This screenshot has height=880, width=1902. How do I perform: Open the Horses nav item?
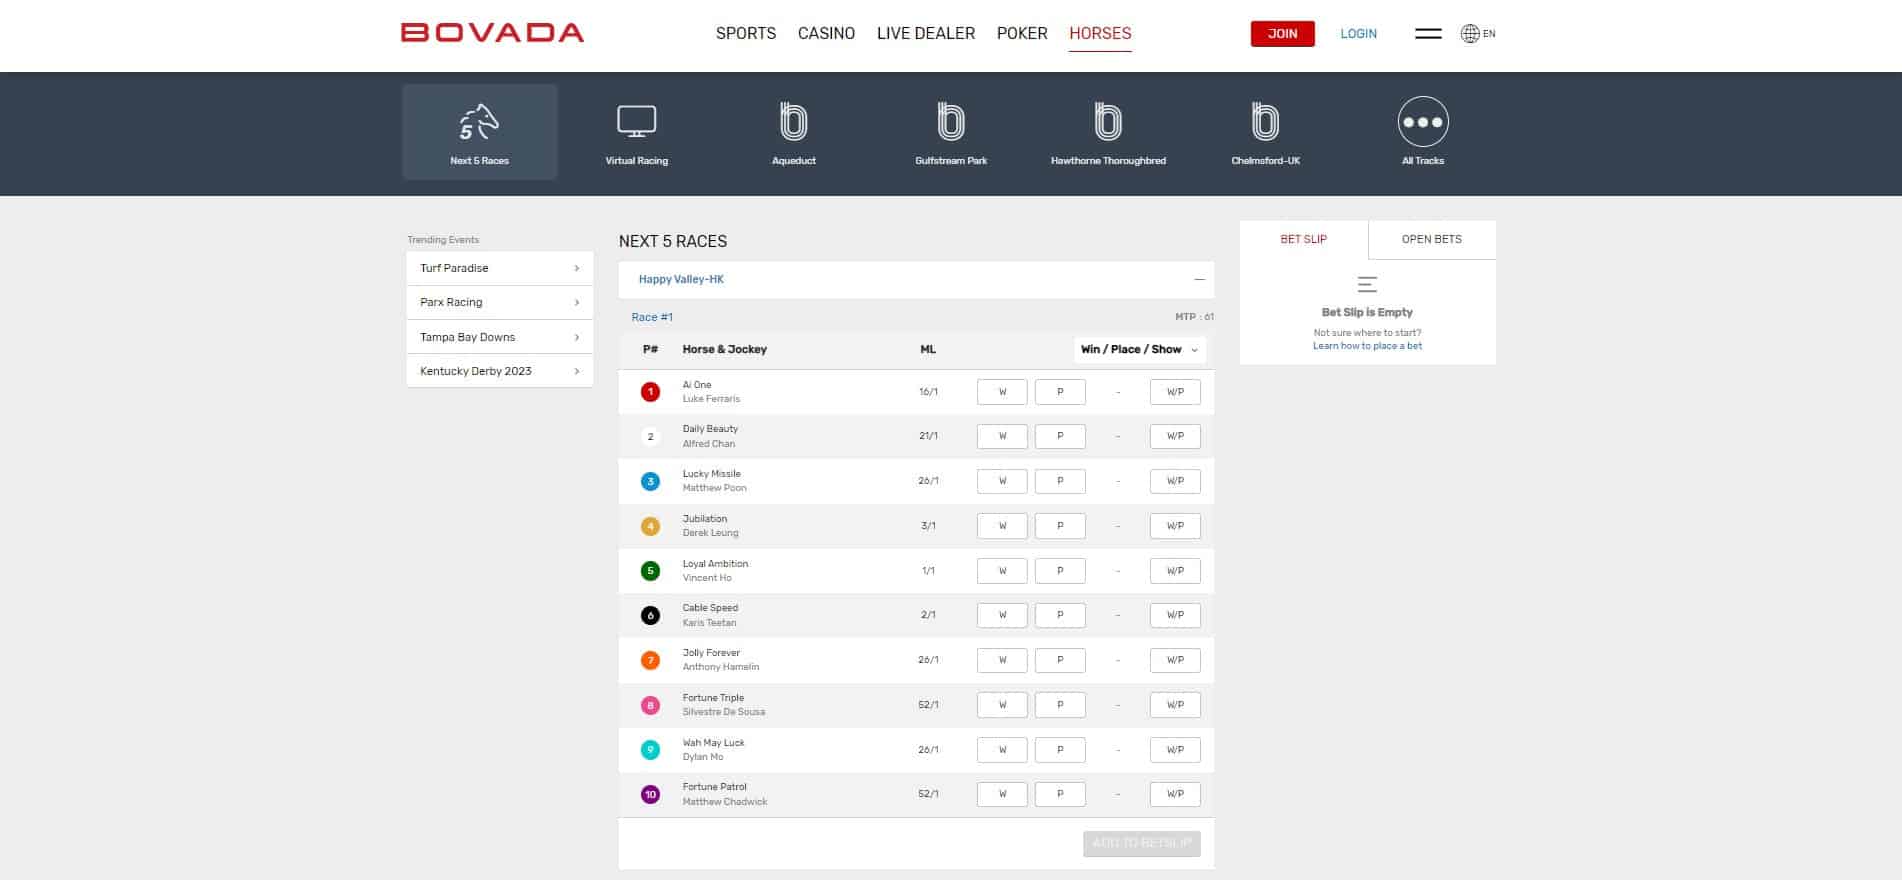tap(1100, 33)
